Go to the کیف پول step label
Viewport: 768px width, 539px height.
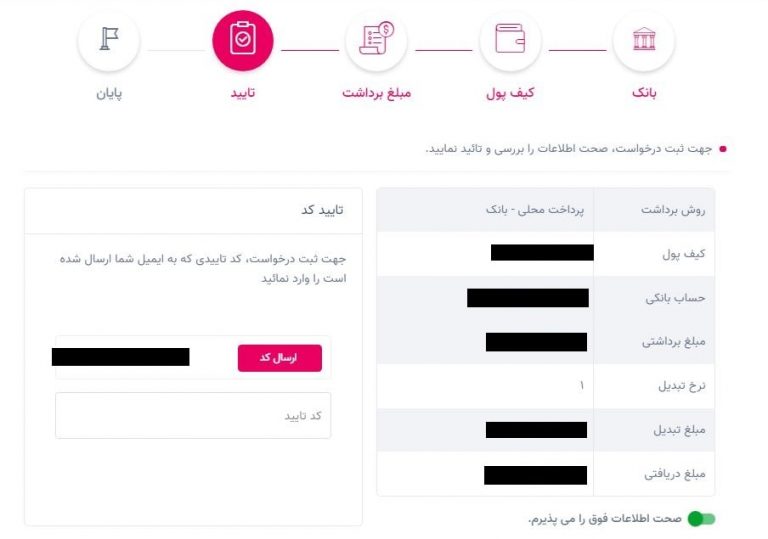(x=510, y=93)
